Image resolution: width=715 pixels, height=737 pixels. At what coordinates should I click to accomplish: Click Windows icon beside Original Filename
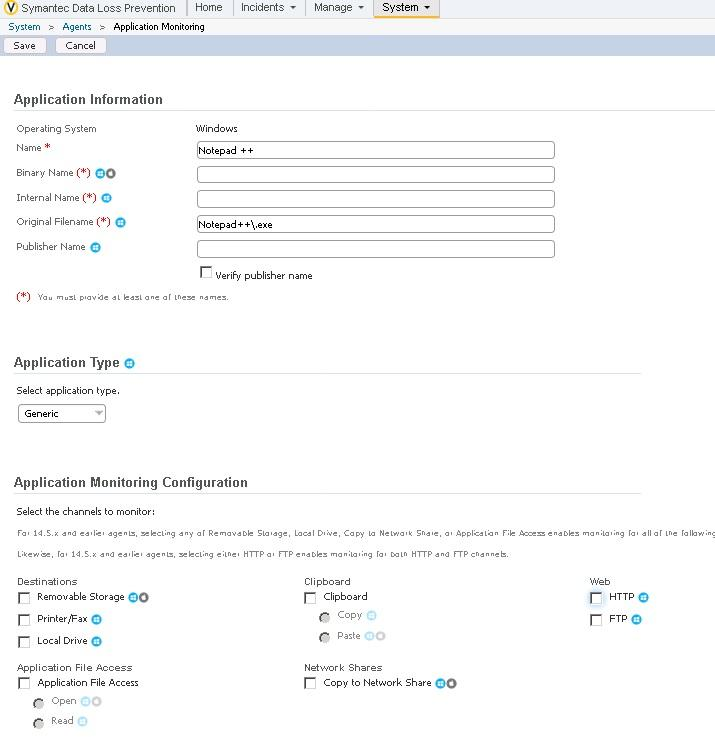click(120, 222)
